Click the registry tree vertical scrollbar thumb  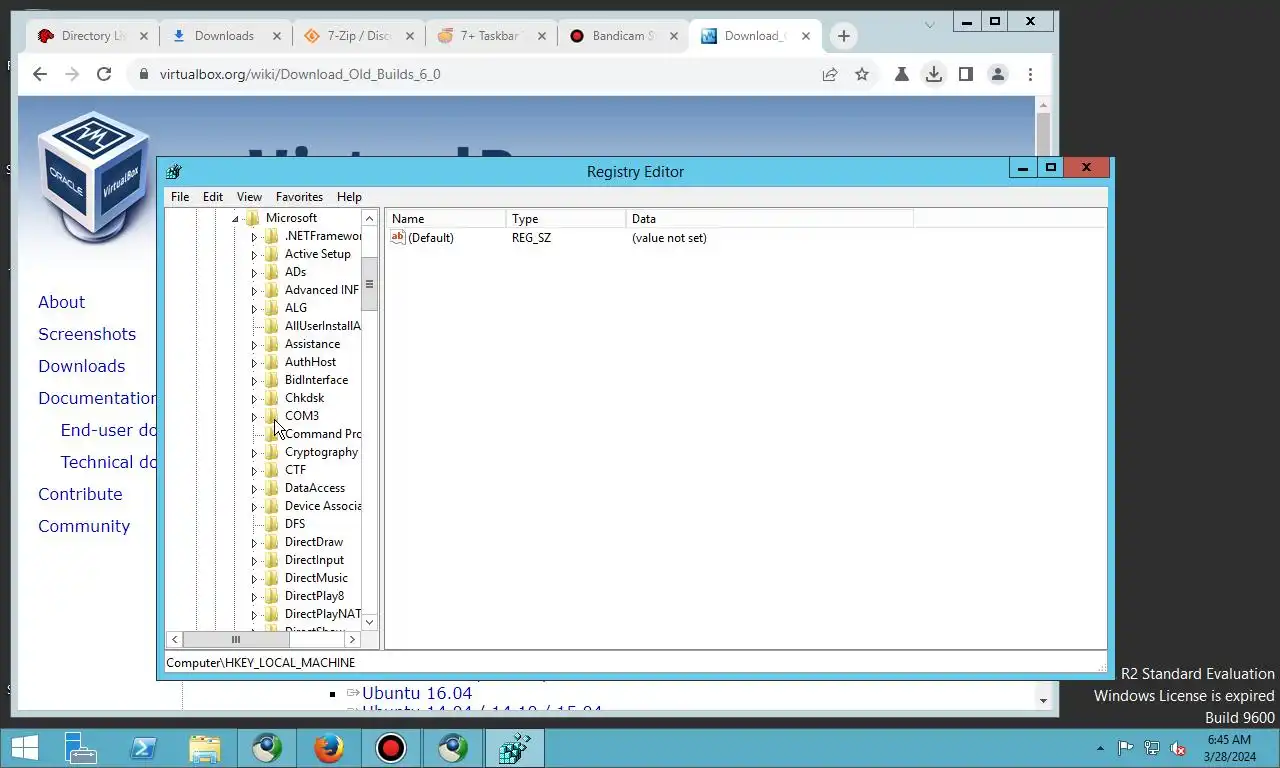[369, 284]
